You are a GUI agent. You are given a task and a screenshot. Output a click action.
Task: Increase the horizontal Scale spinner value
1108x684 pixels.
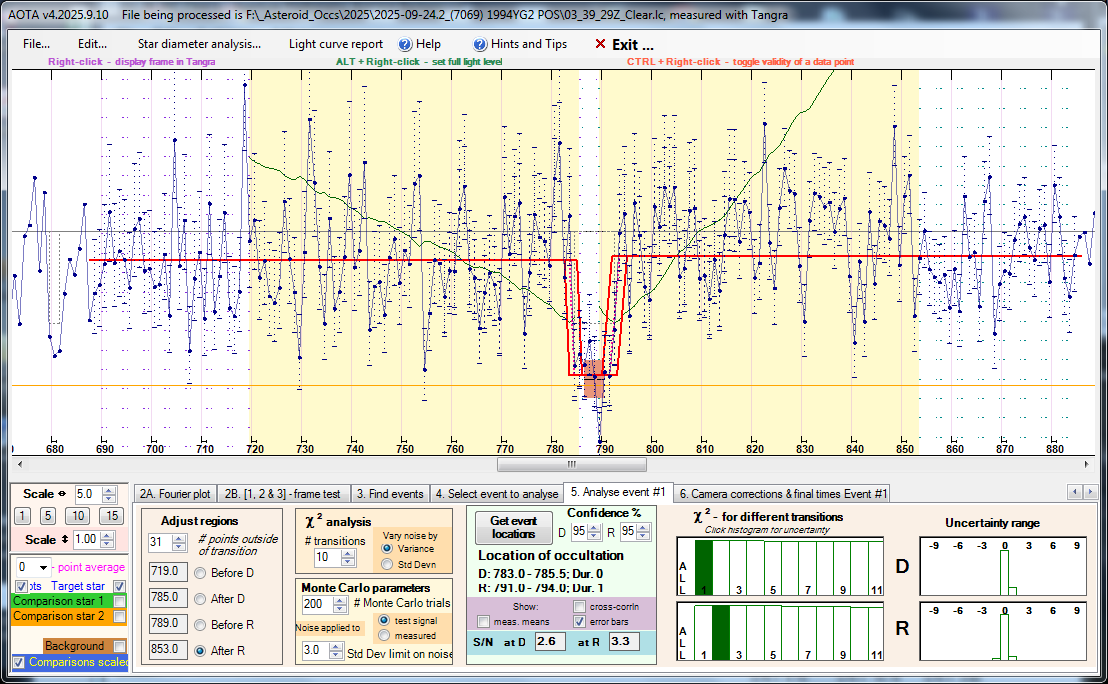click(109, 490)
